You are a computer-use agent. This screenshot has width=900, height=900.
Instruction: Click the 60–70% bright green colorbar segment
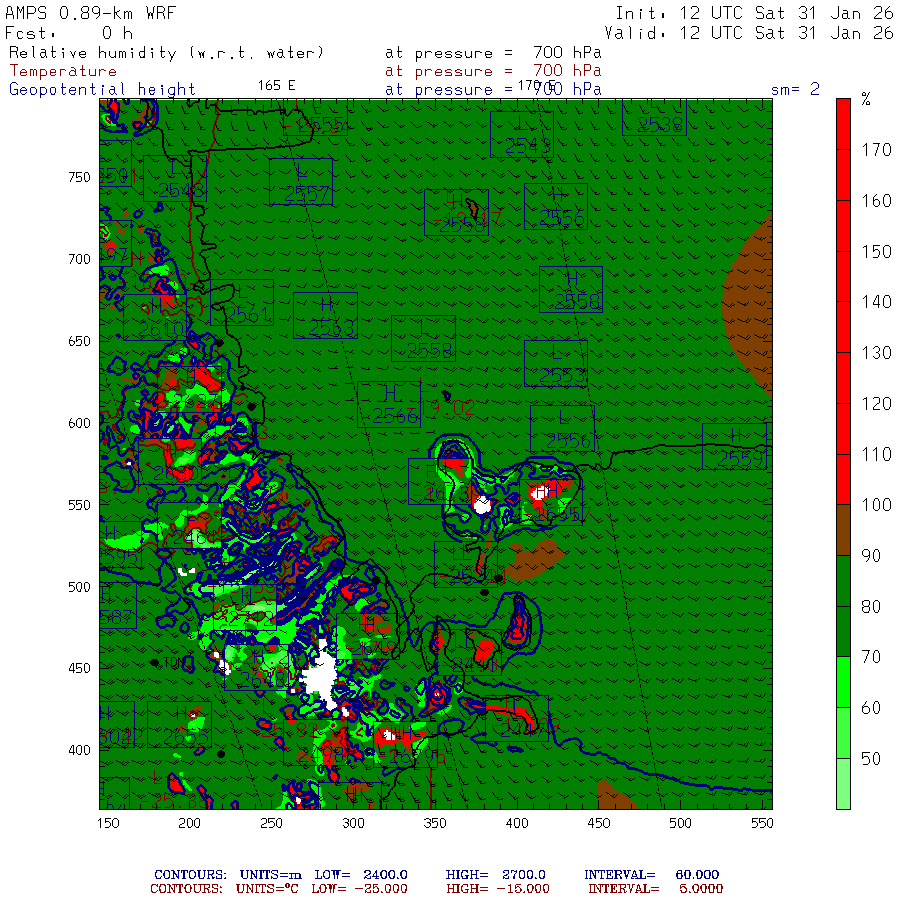[x=843, y=682]
